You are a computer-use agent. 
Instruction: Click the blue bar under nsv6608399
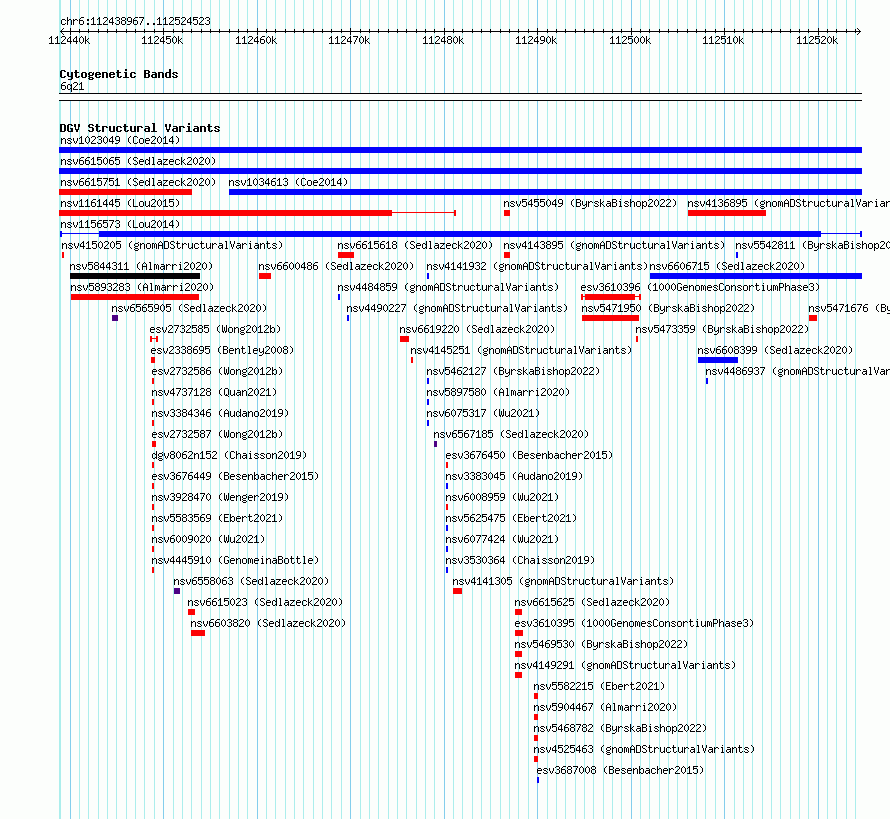coord(717,360)
